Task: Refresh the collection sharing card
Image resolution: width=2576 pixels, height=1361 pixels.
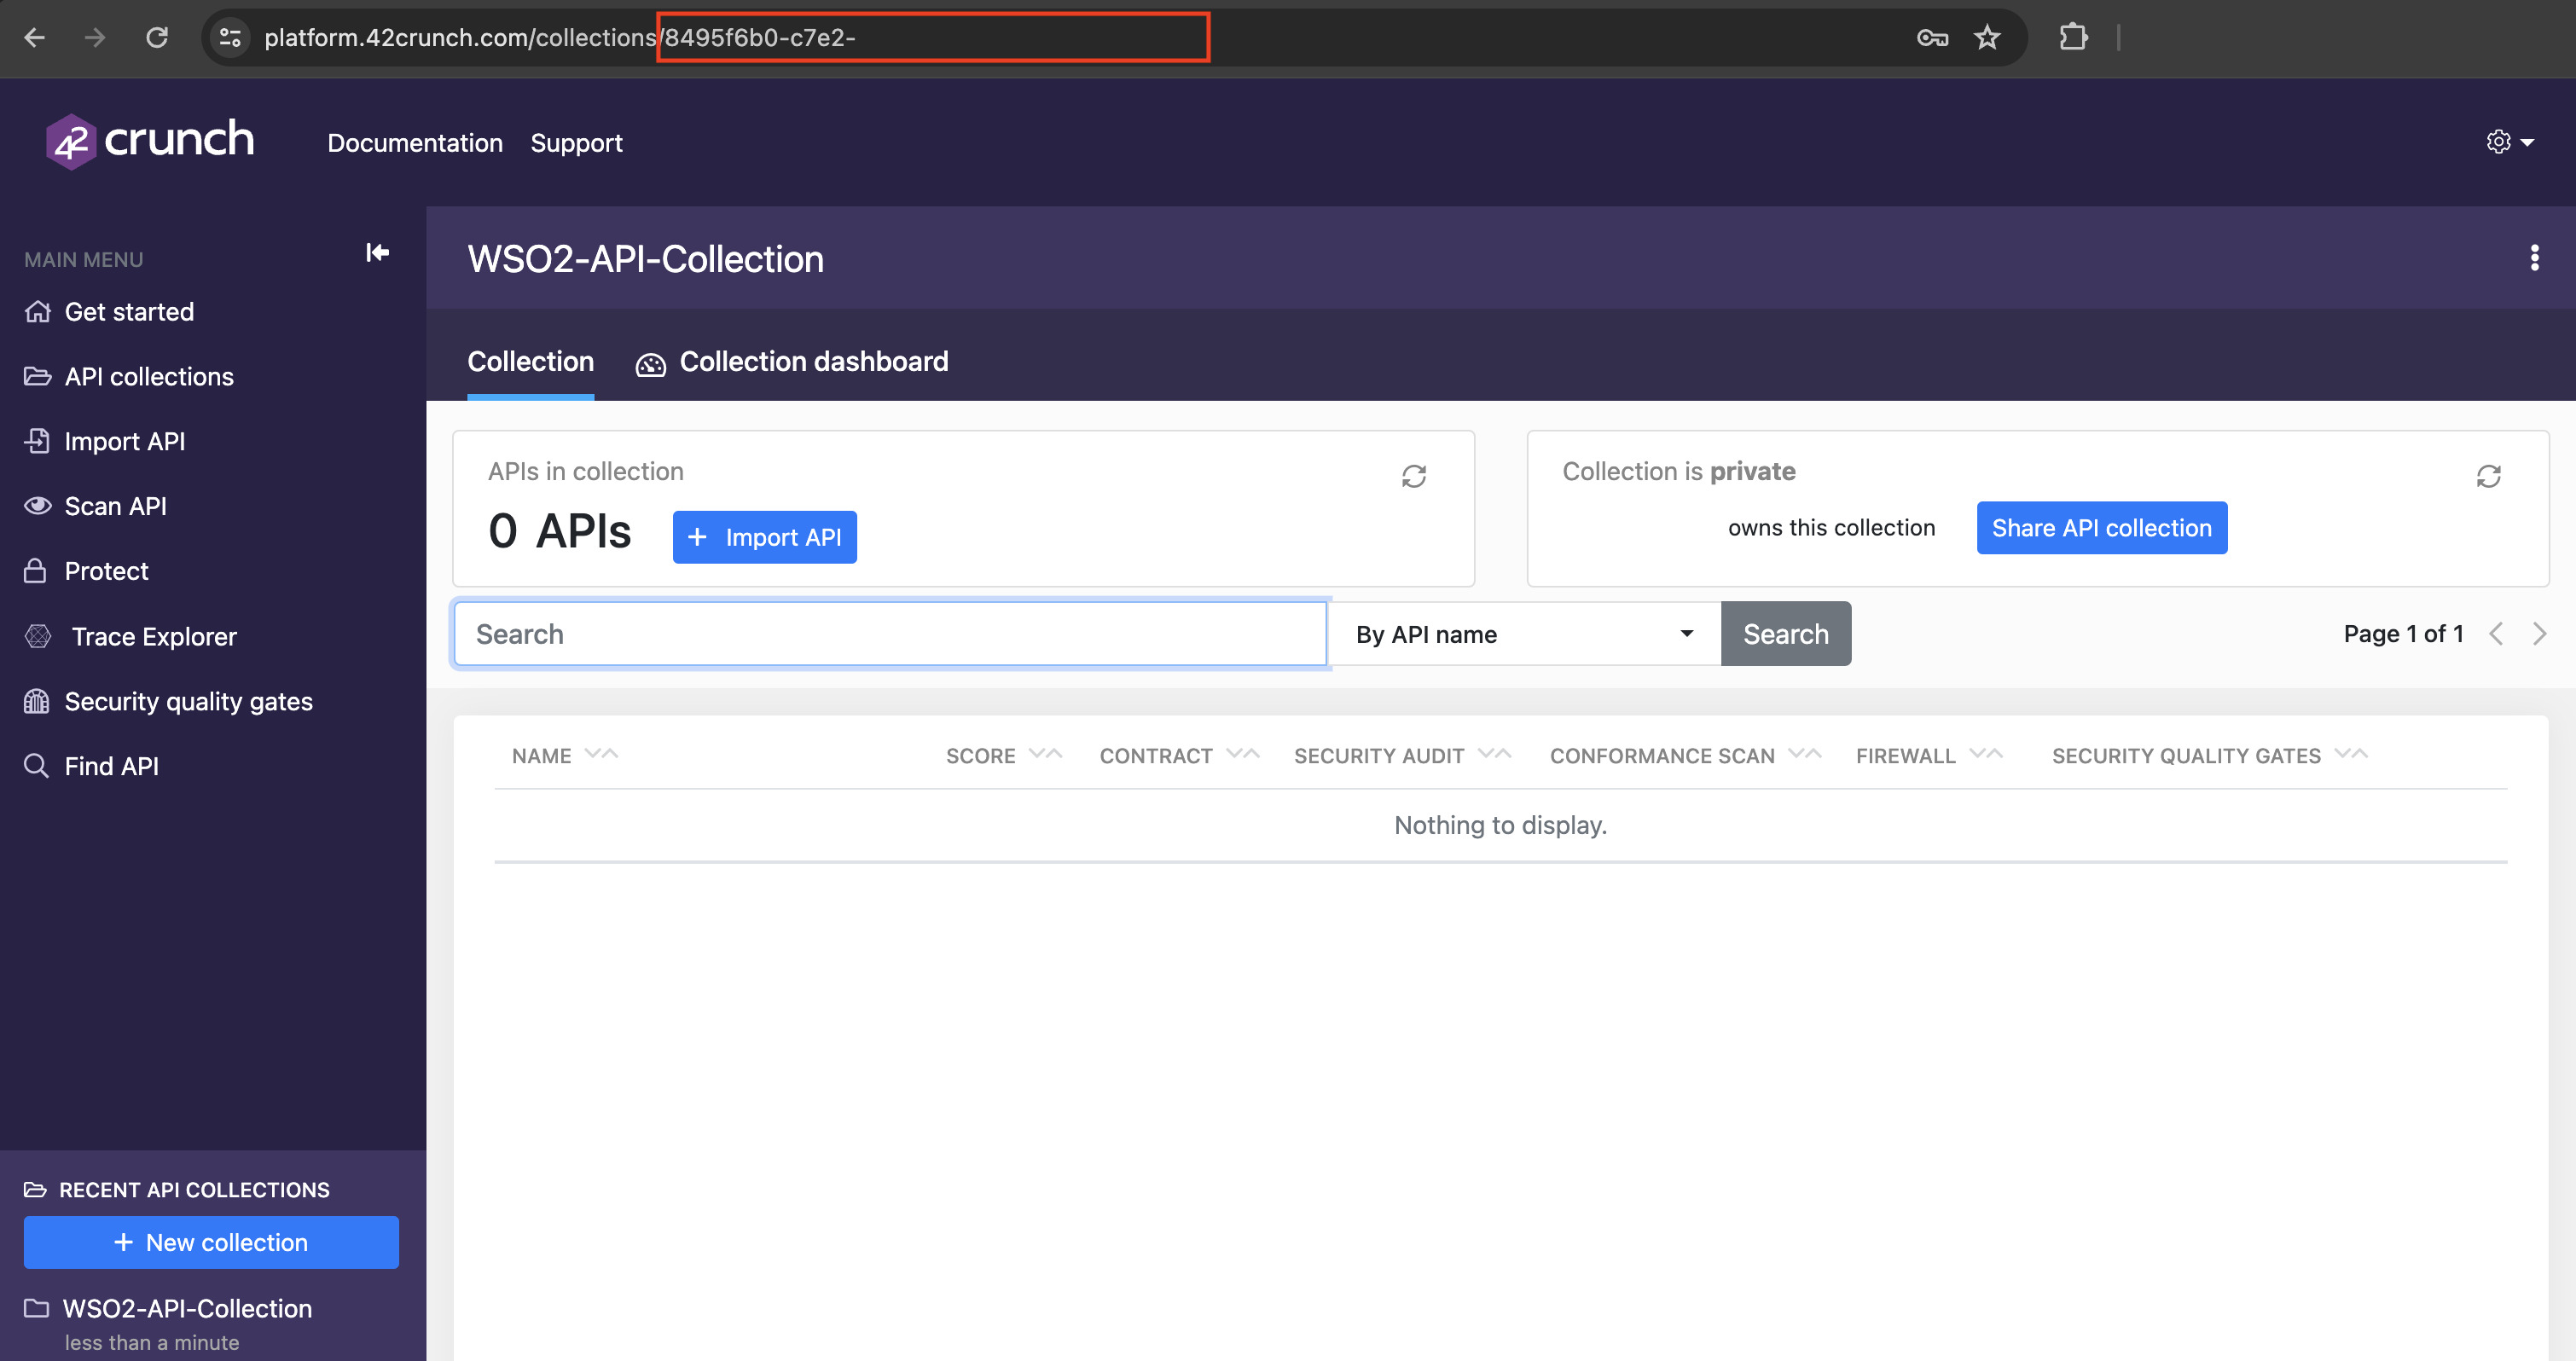Action: click(x=2488, y=476)
